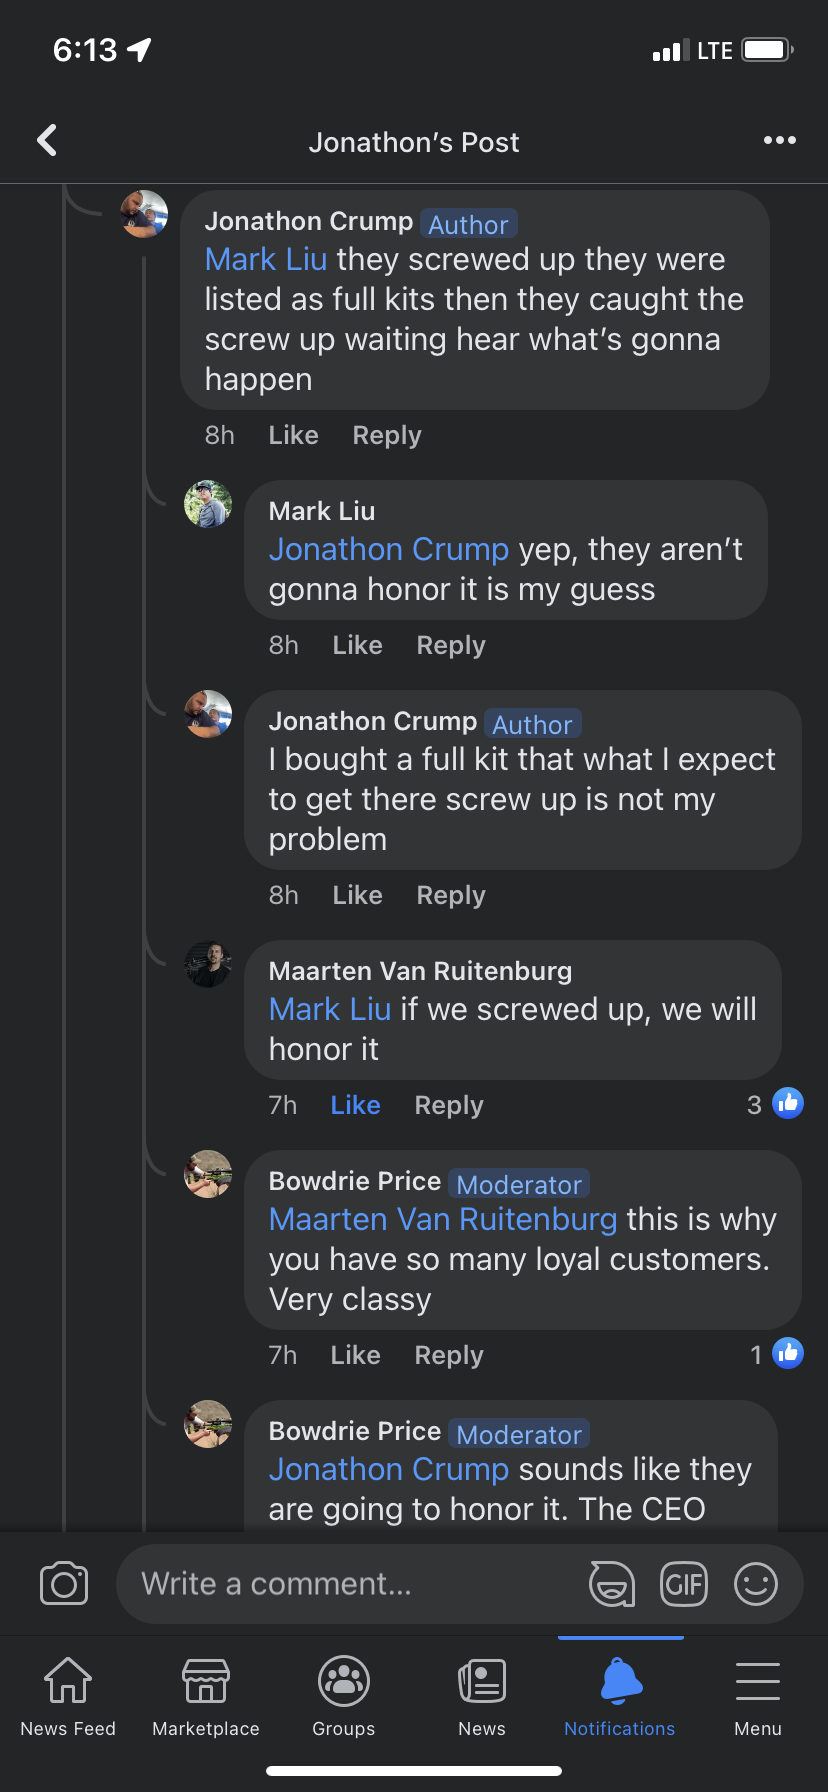828x1792 pixels.
Task: Open Mark Liu's profile picture
Action: pos(208,504)
